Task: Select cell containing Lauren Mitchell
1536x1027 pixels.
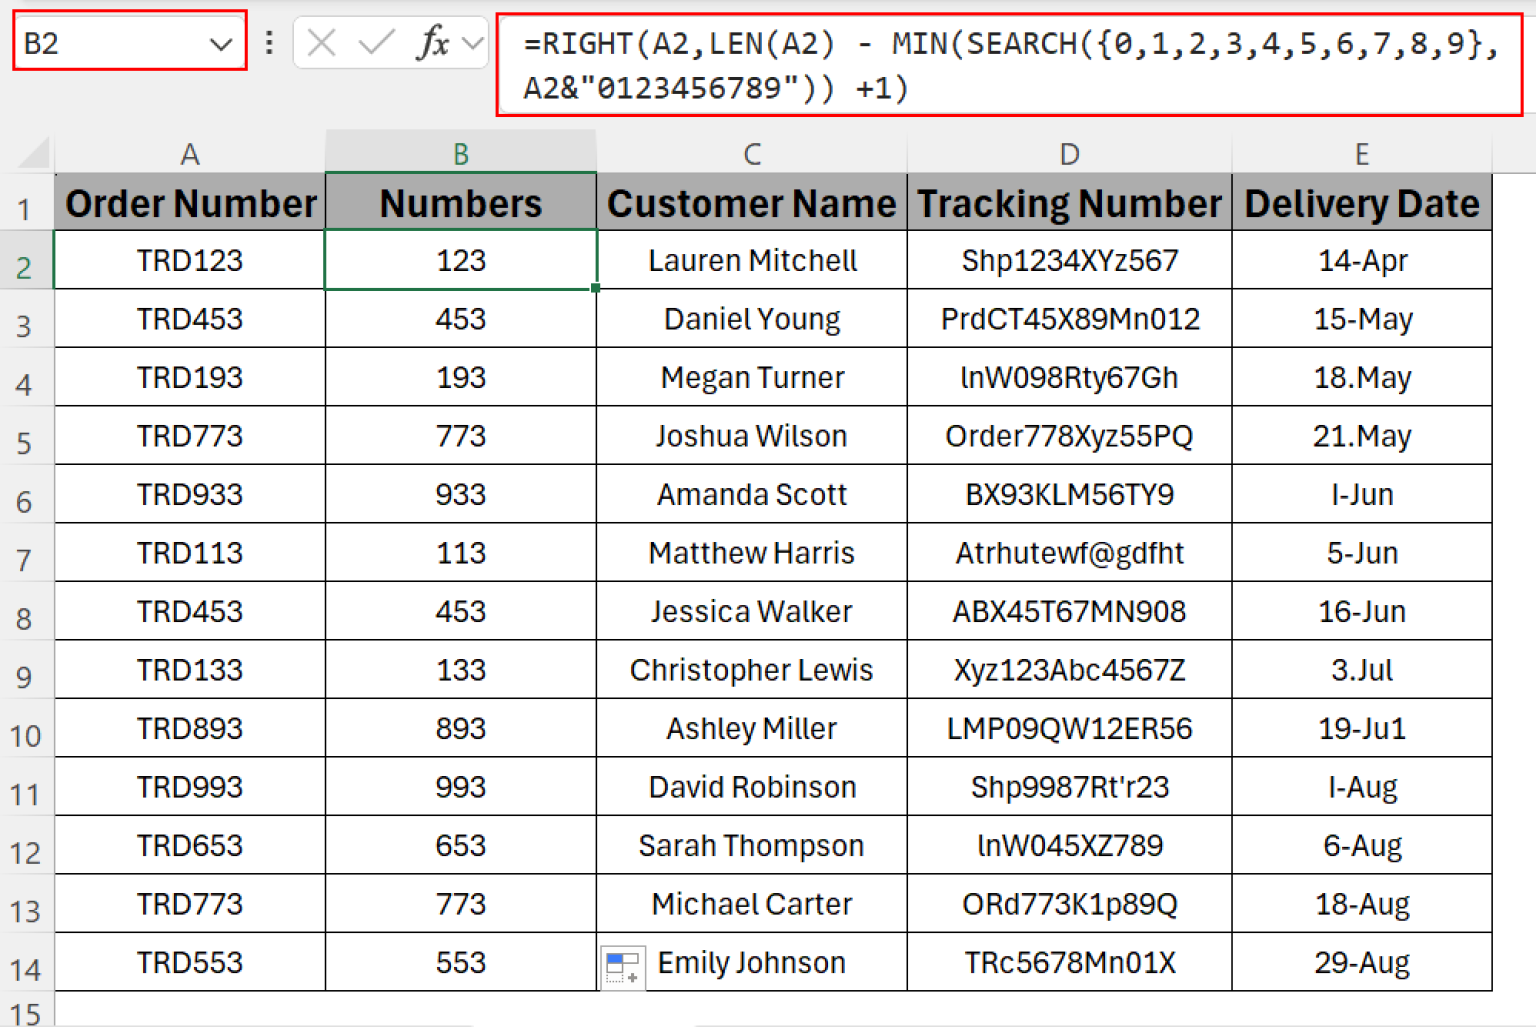Action: pyautogui.click(x=752, y=260)
